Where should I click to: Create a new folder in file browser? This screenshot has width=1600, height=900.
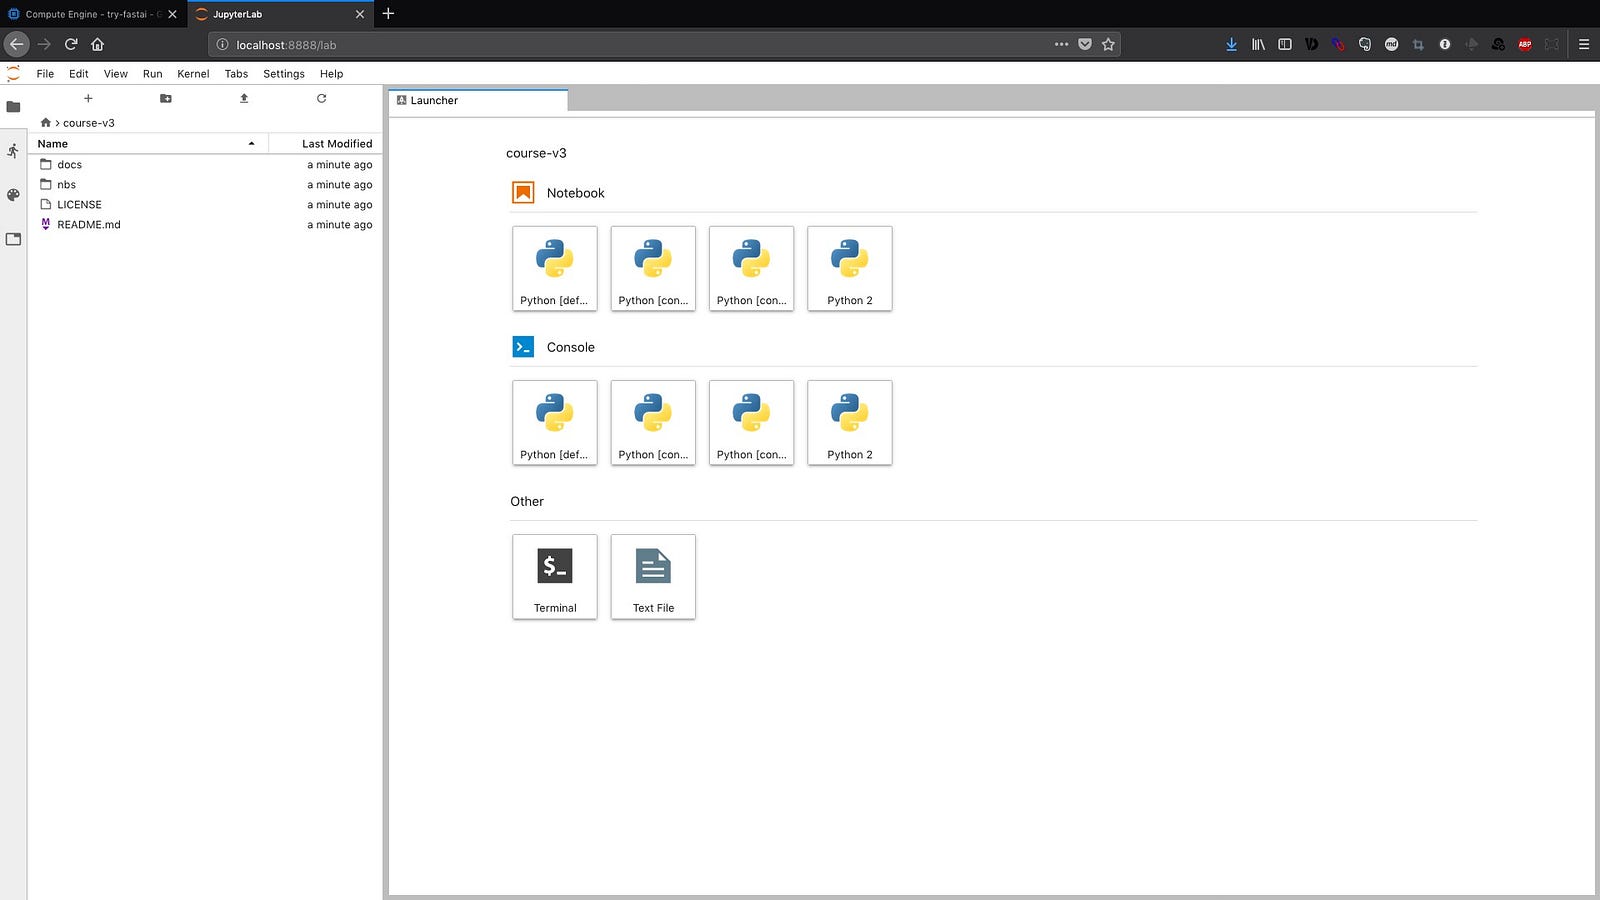[166, 98]
